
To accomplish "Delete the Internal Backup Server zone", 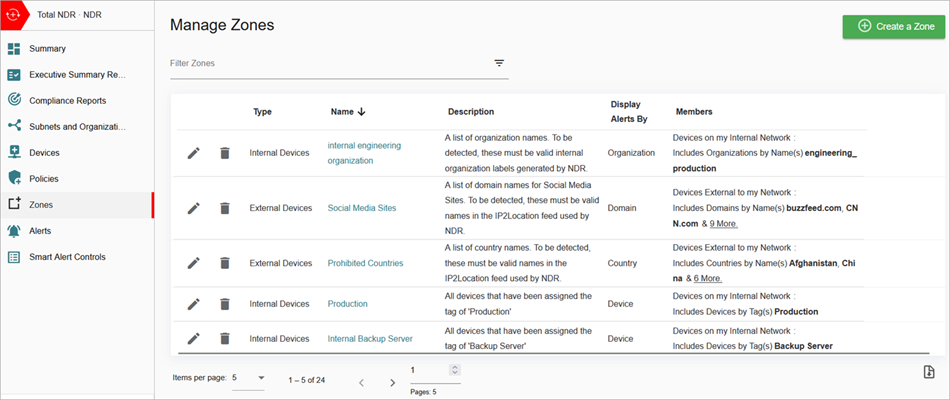I will 225,339.
